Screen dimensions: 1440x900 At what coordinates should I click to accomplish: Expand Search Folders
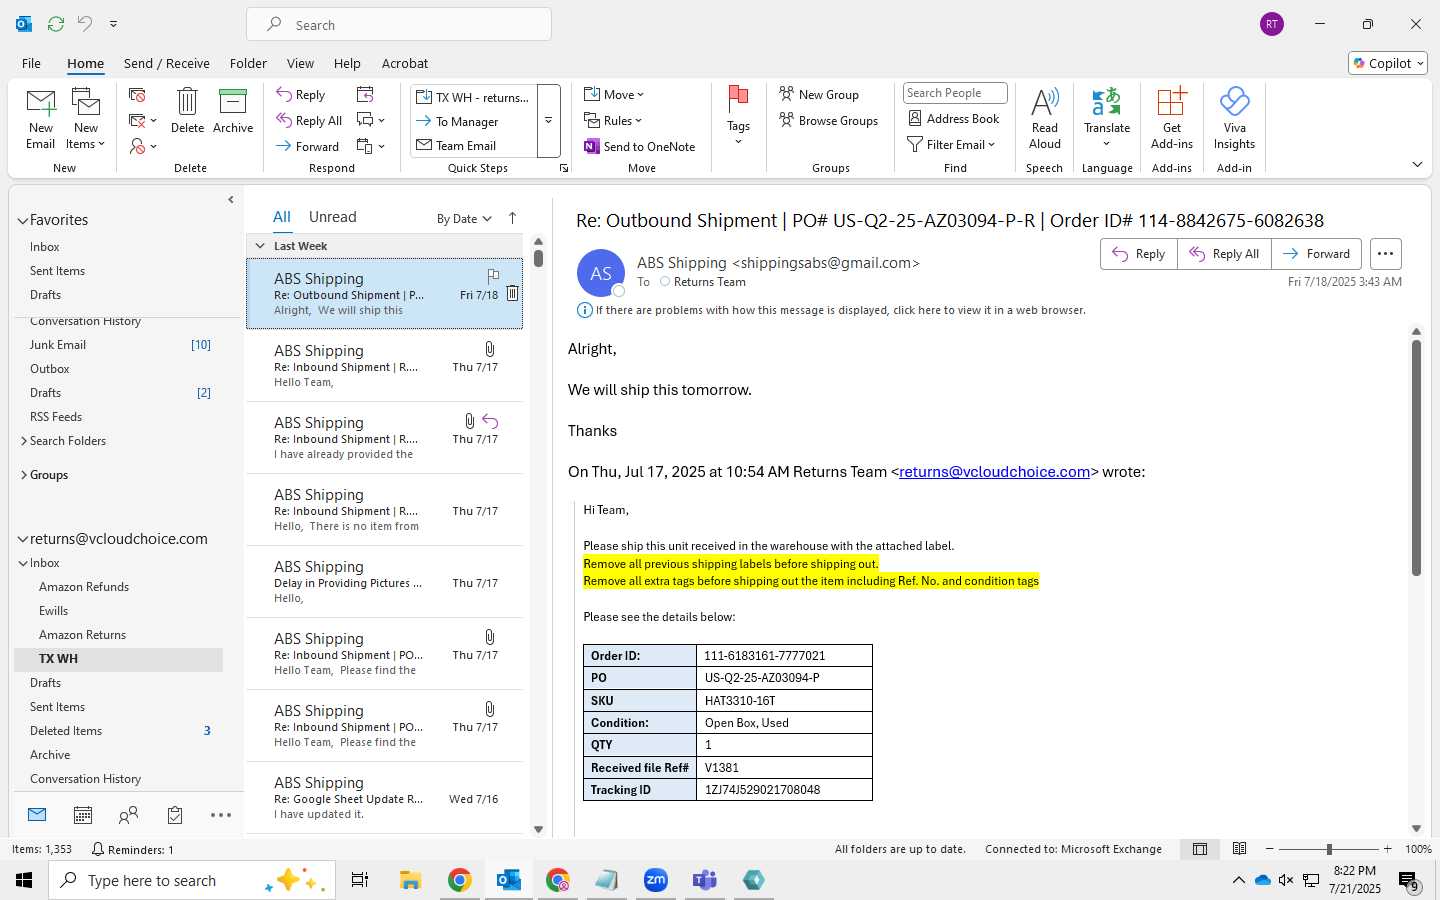(x=24, y=441)
